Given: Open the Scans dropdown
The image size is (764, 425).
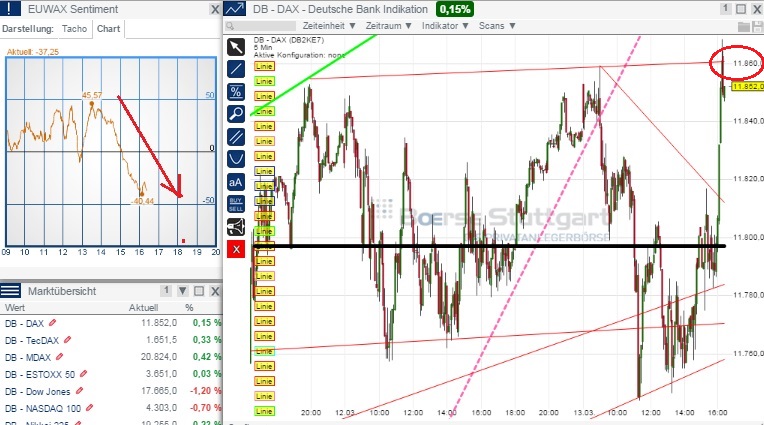Looking at the screenshot, I should [x=497, y=26].
